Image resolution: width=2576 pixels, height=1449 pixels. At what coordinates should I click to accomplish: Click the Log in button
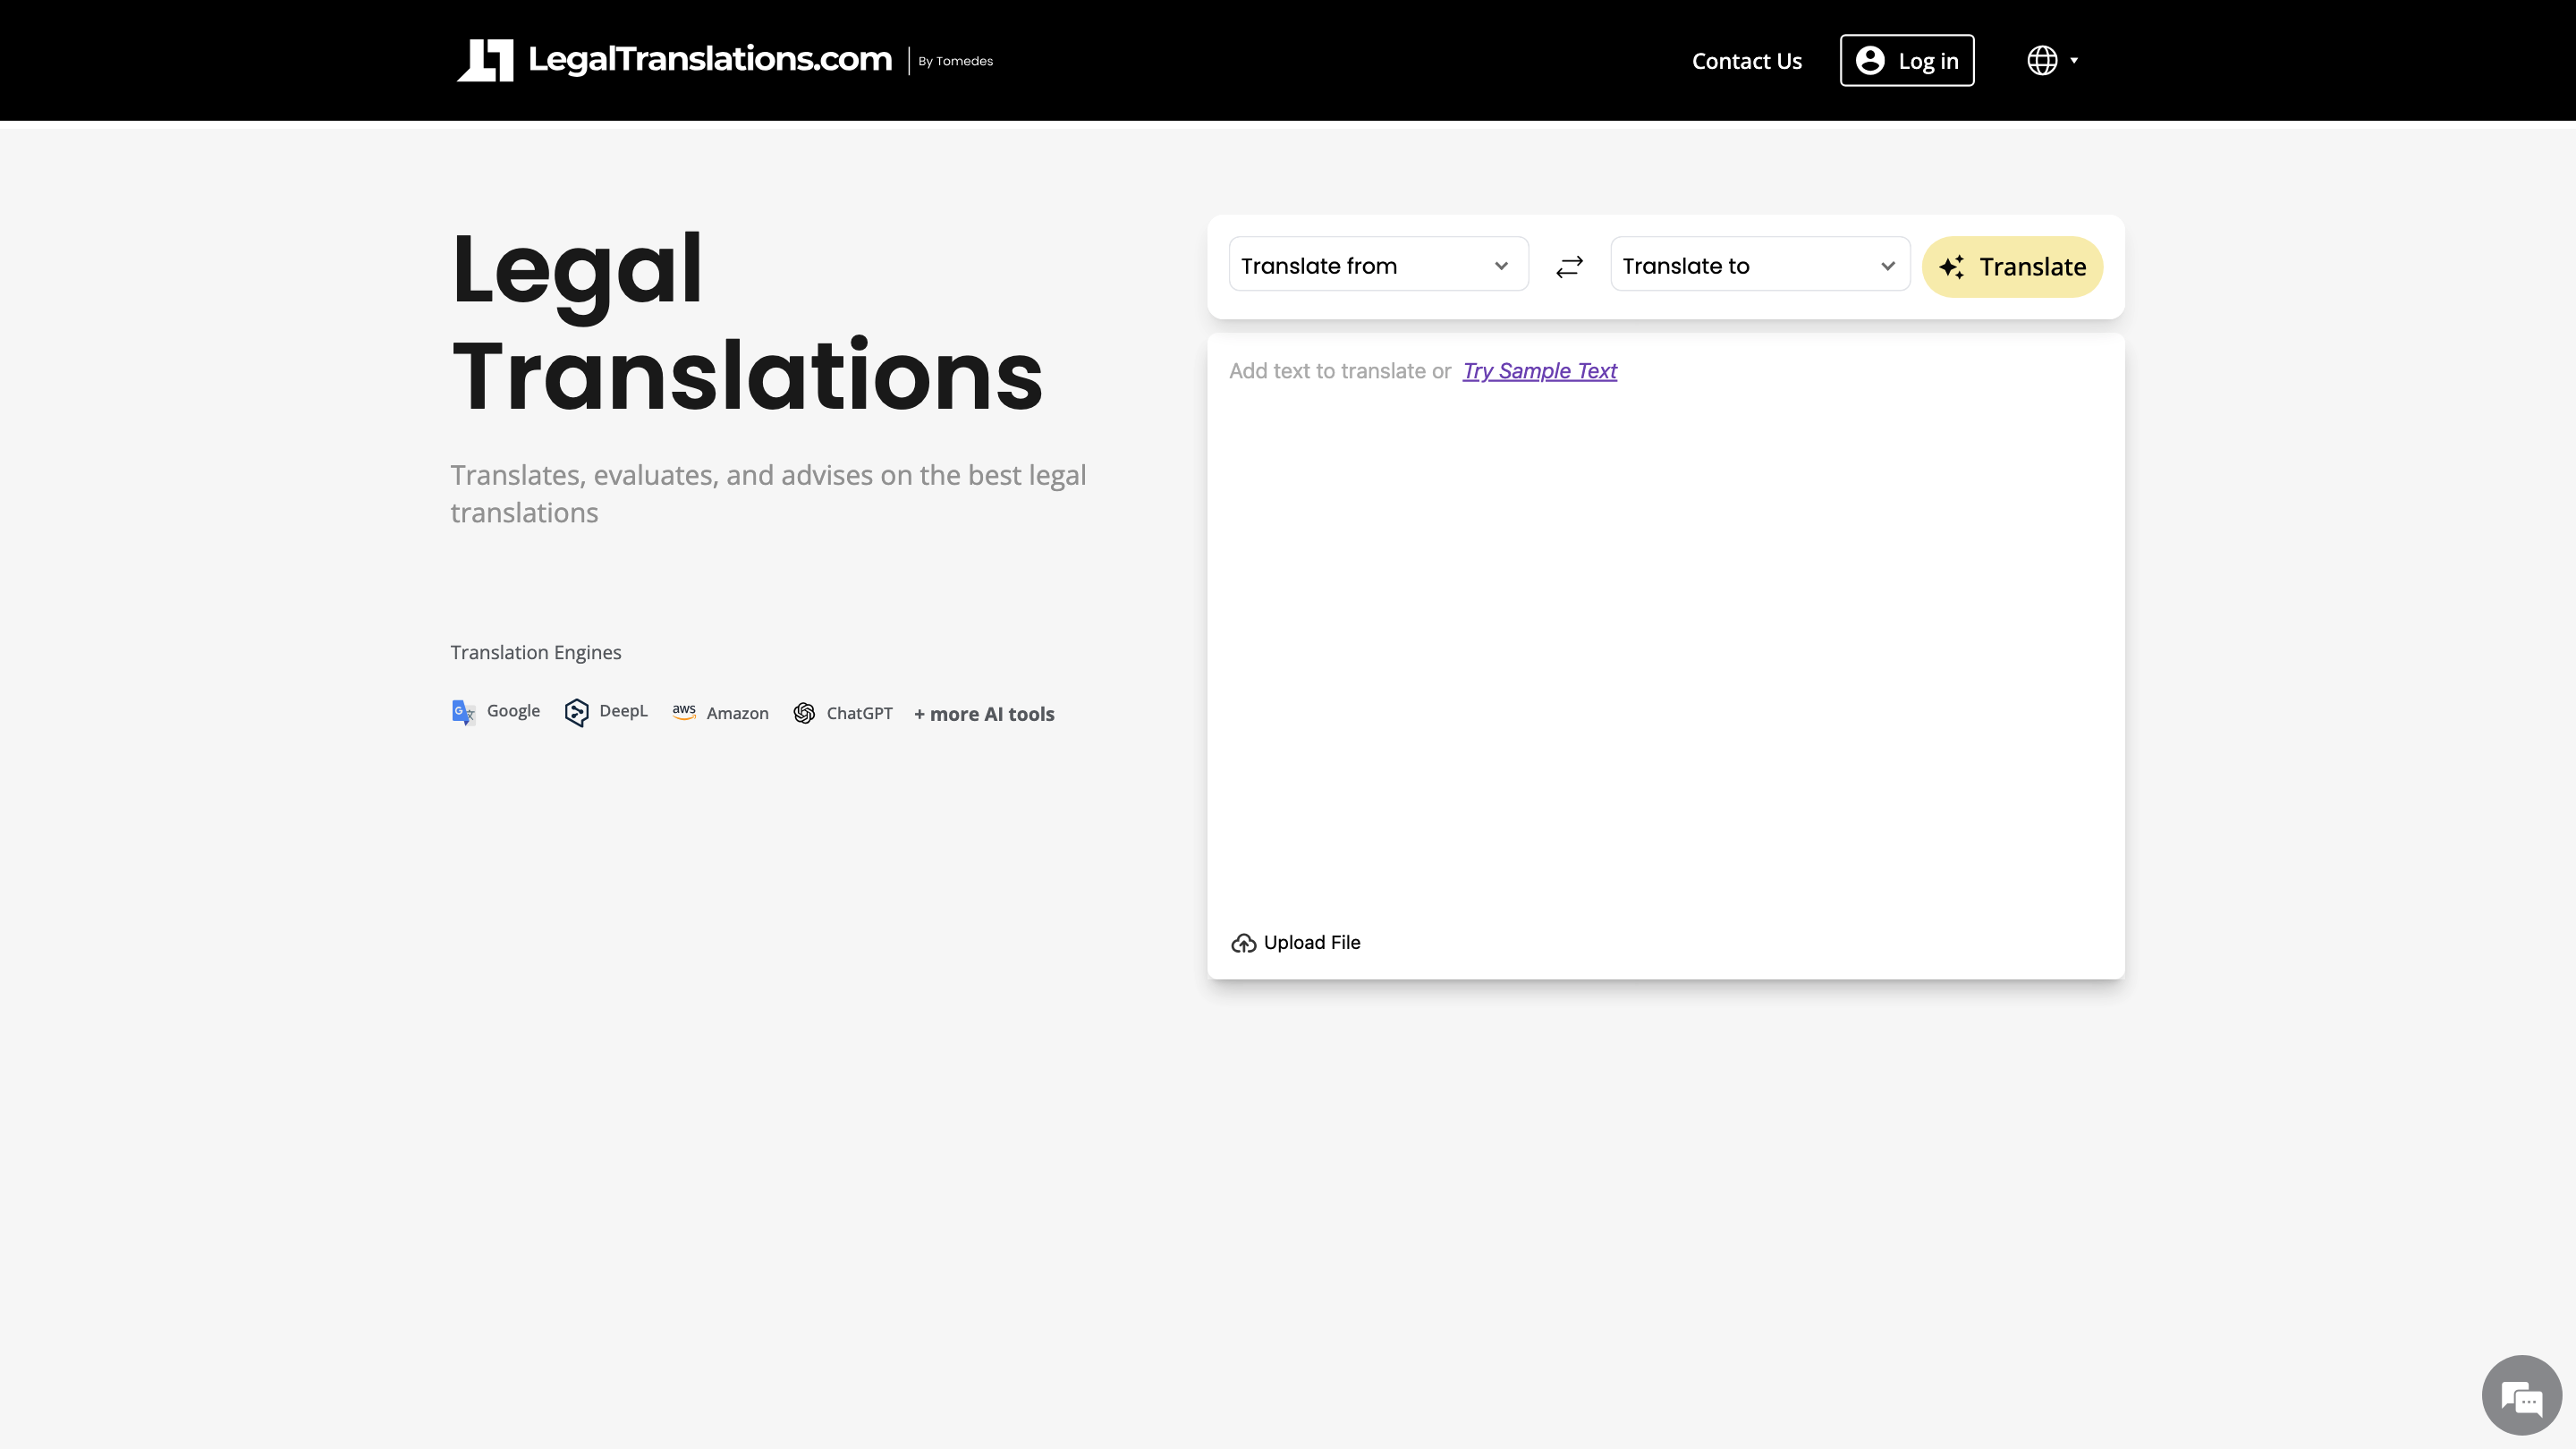[x=1906, y=60]
